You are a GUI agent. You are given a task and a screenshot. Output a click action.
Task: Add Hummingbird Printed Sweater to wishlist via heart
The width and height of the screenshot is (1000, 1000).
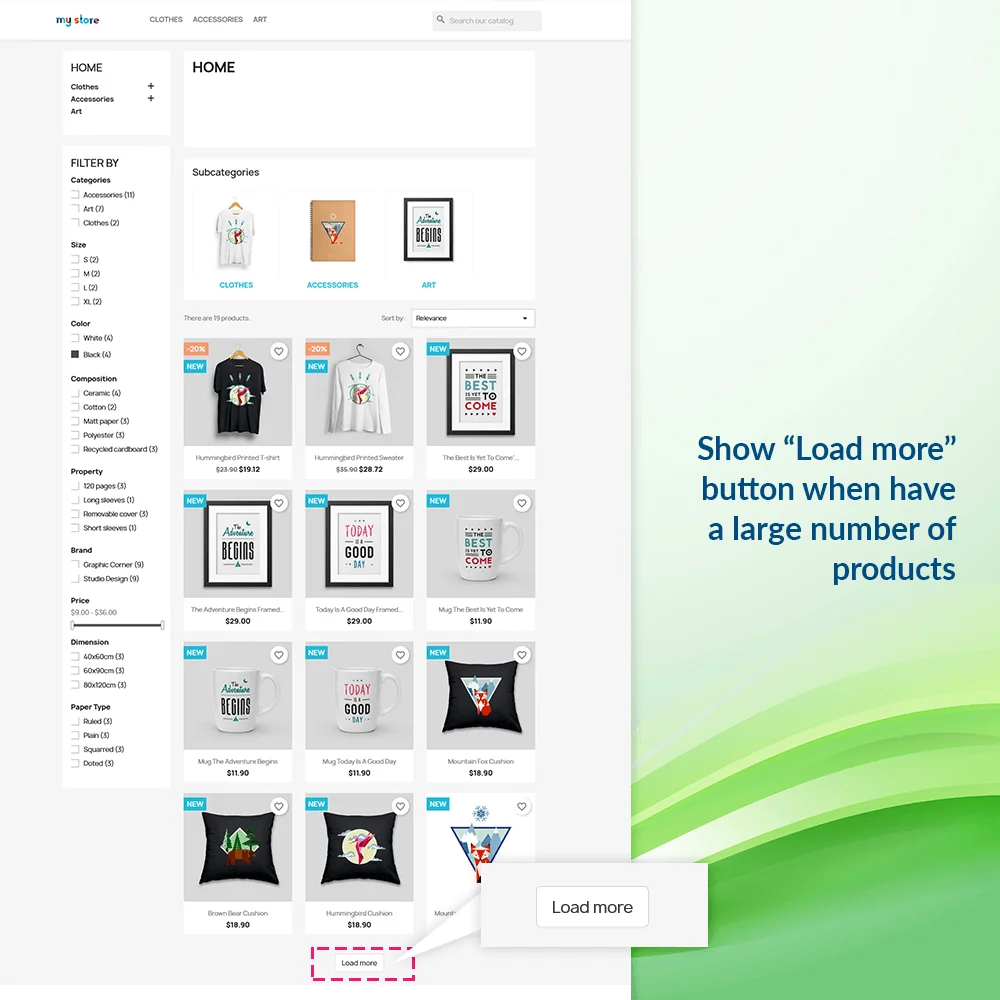pyautogui.click(x=400, y=351)
